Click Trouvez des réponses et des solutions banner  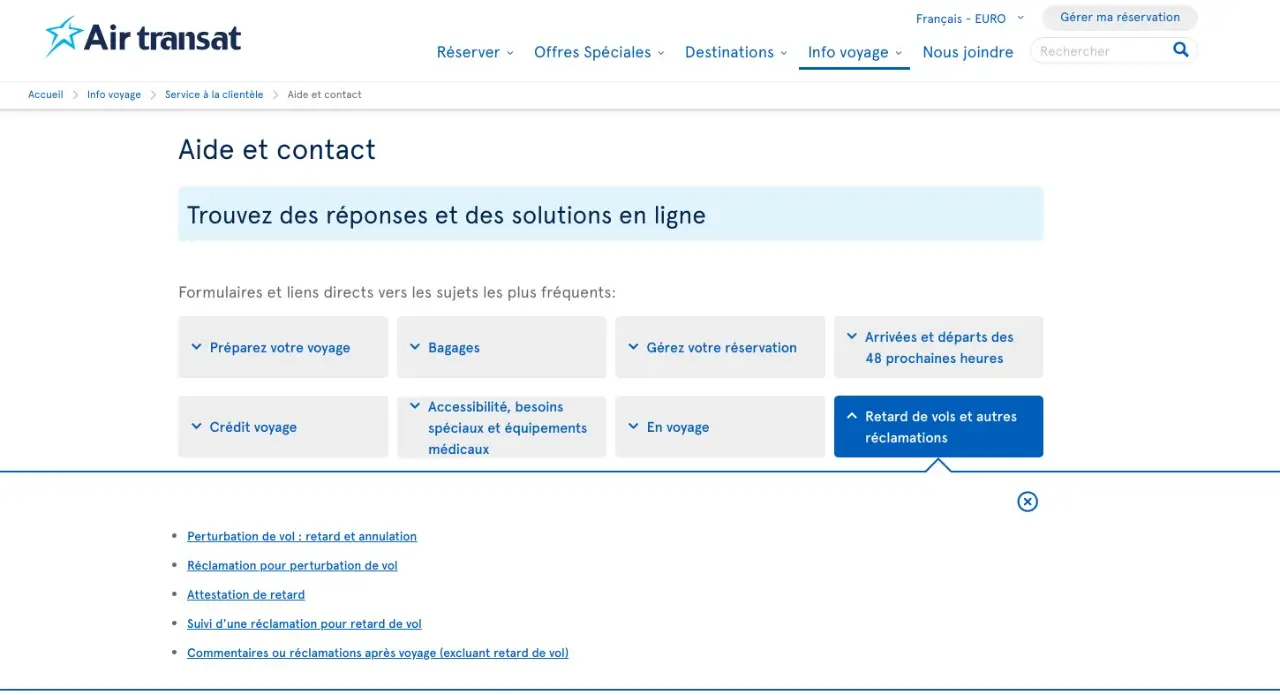pyautogui.click(x=611, y=214)
